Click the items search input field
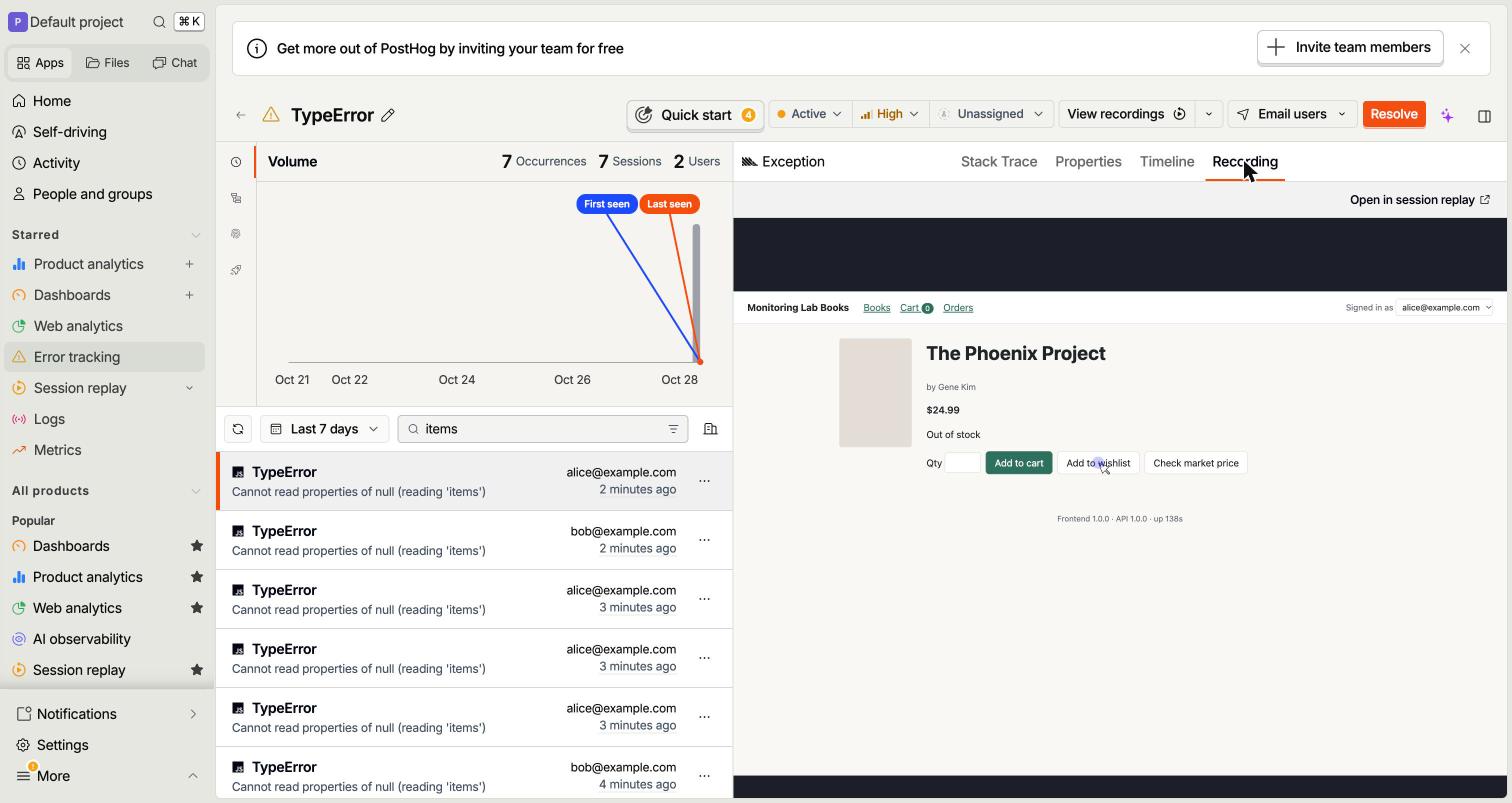 pyautogui.click(x=543, y=429)
